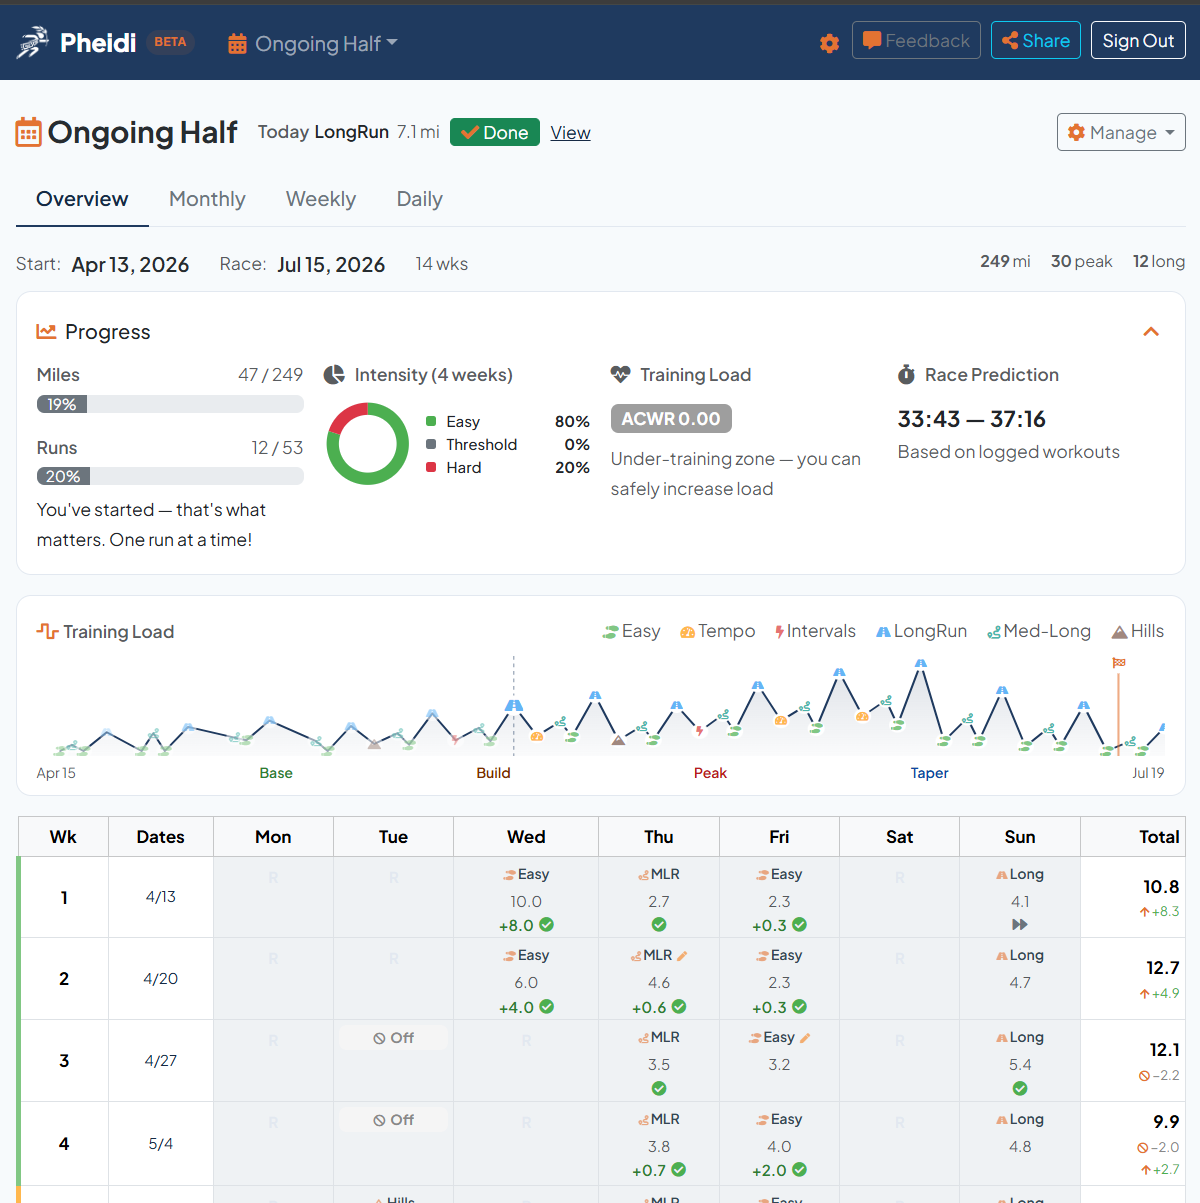The width and height of the screenshot is (1200, 1203).
Task: Click the green Done button
Action: [495, 132]
